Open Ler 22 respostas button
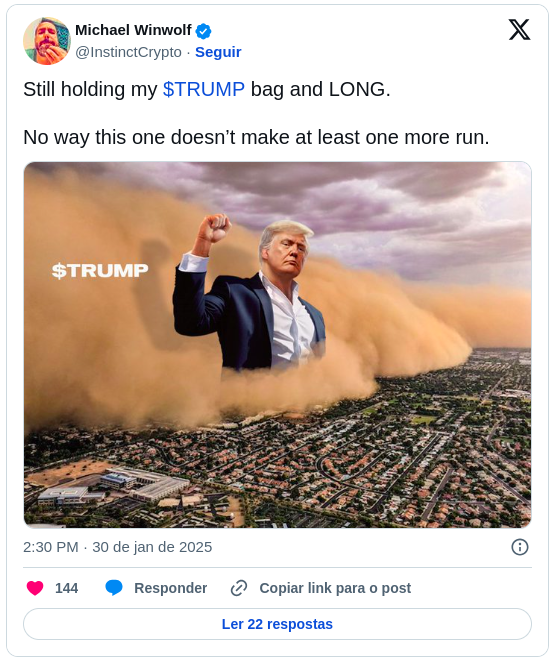 [x=277, y=624]
